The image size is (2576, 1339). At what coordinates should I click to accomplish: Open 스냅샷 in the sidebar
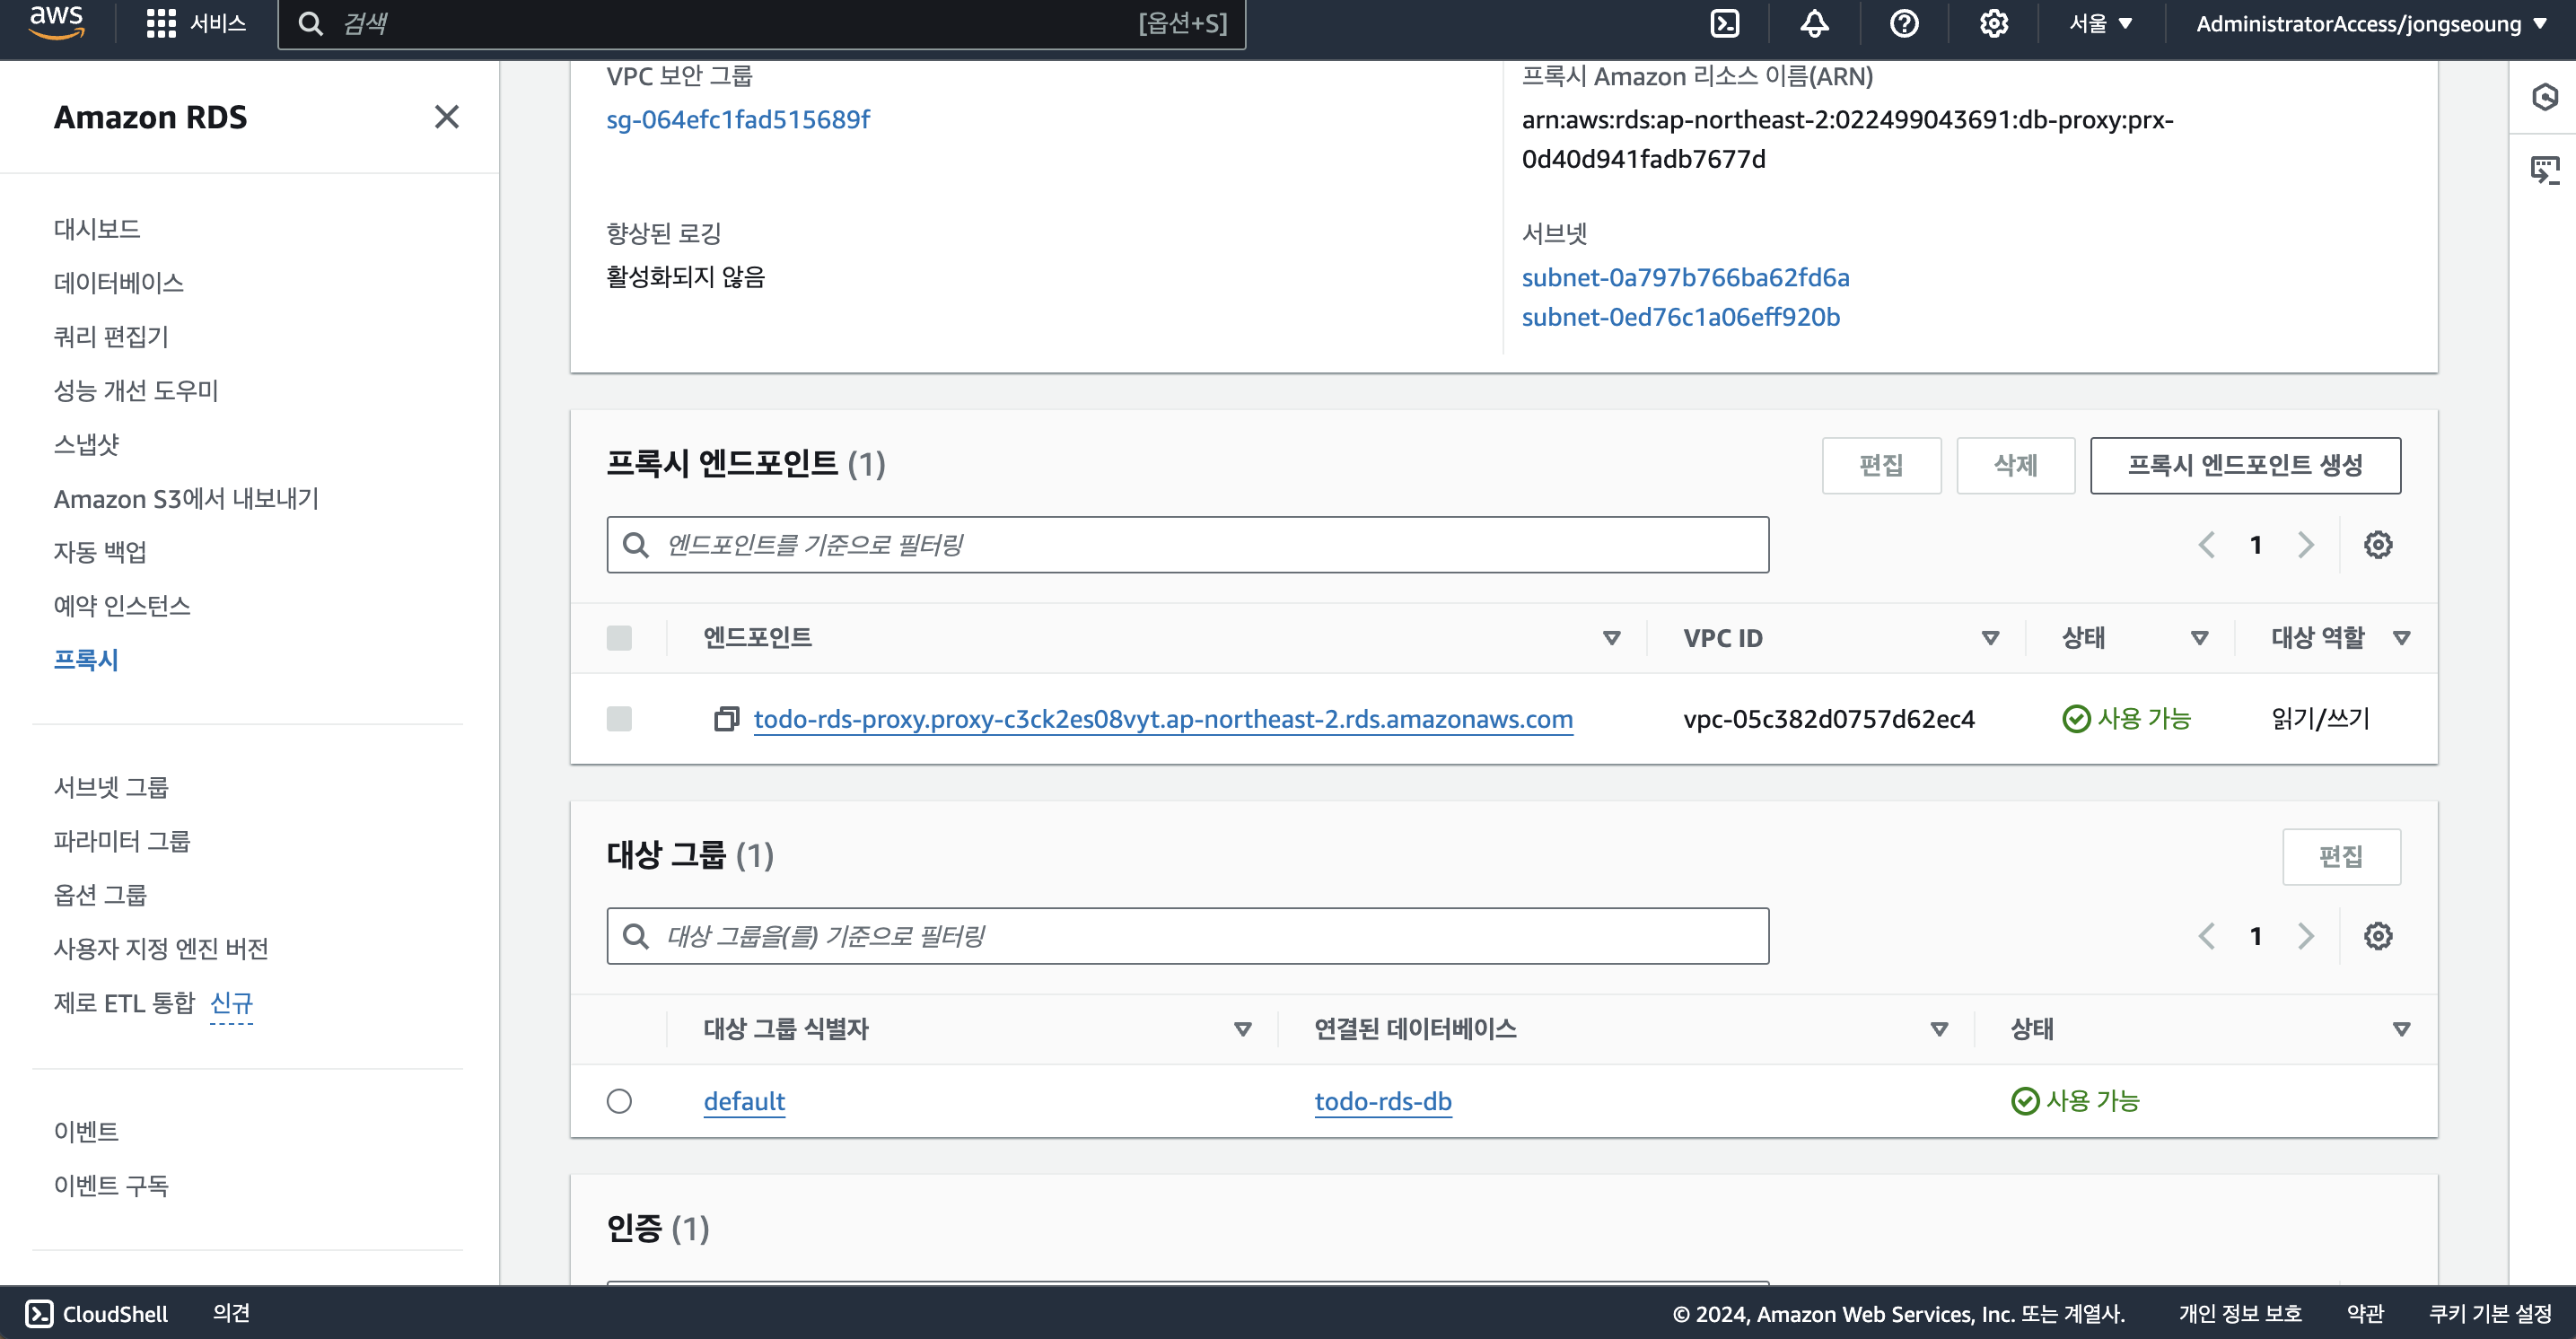(x=86, y=444)
